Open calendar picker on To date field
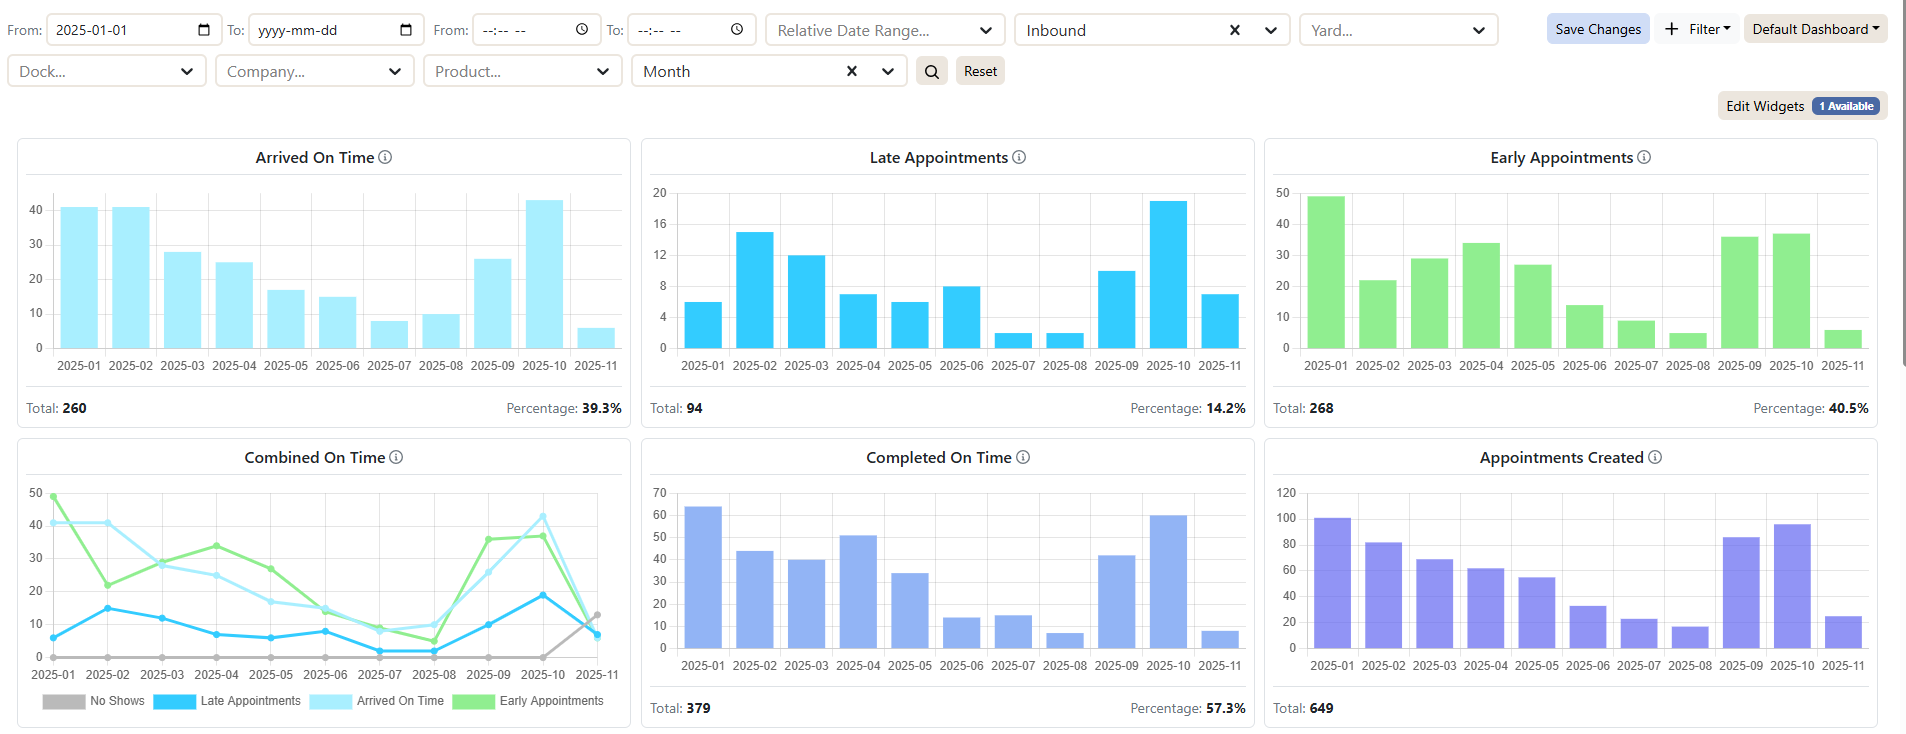1906x734 pixels. pyautogui.click(x=406, y=30)
